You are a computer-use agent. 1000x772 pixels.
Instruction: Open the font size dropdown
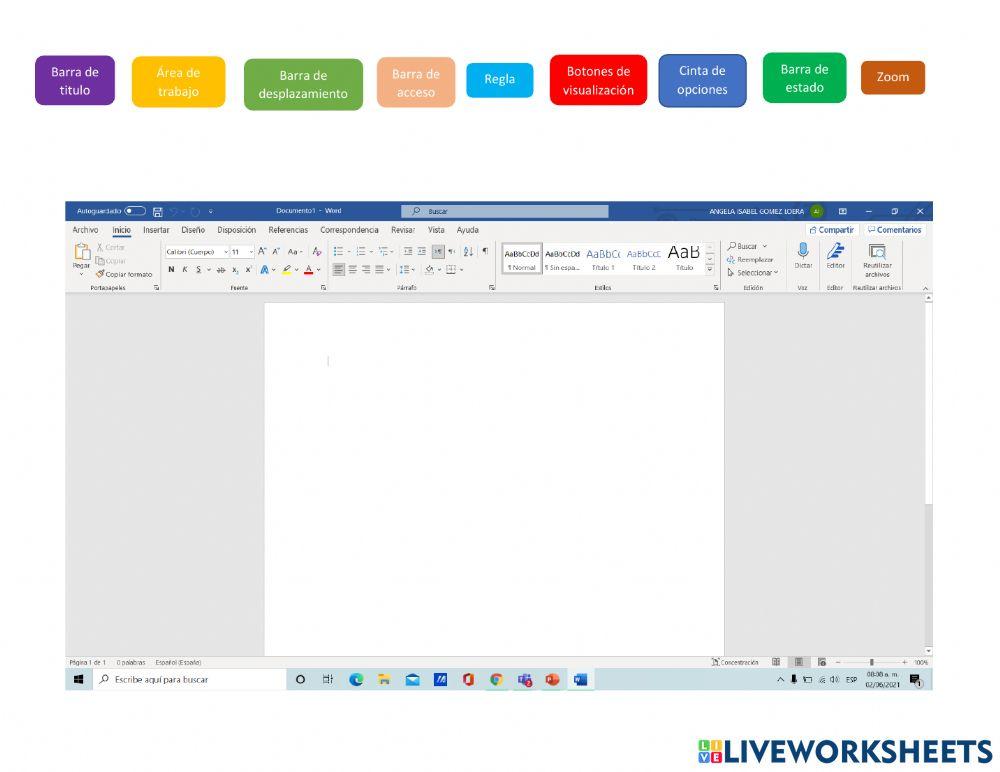pyautogui.click(x=251, y=251)
